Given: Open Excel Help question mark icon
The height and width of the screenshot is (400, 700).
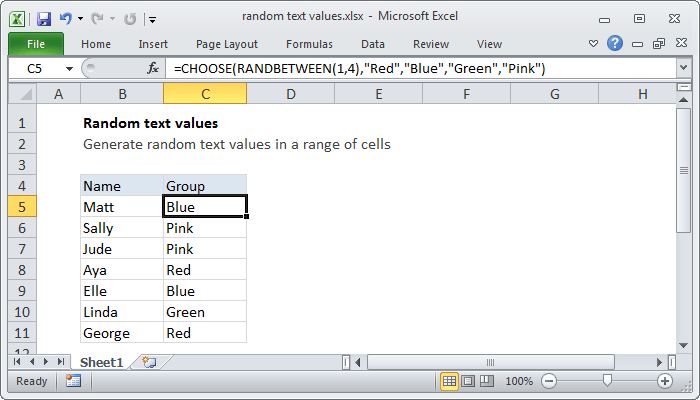Looking at the screenshot, I should 615,43.
